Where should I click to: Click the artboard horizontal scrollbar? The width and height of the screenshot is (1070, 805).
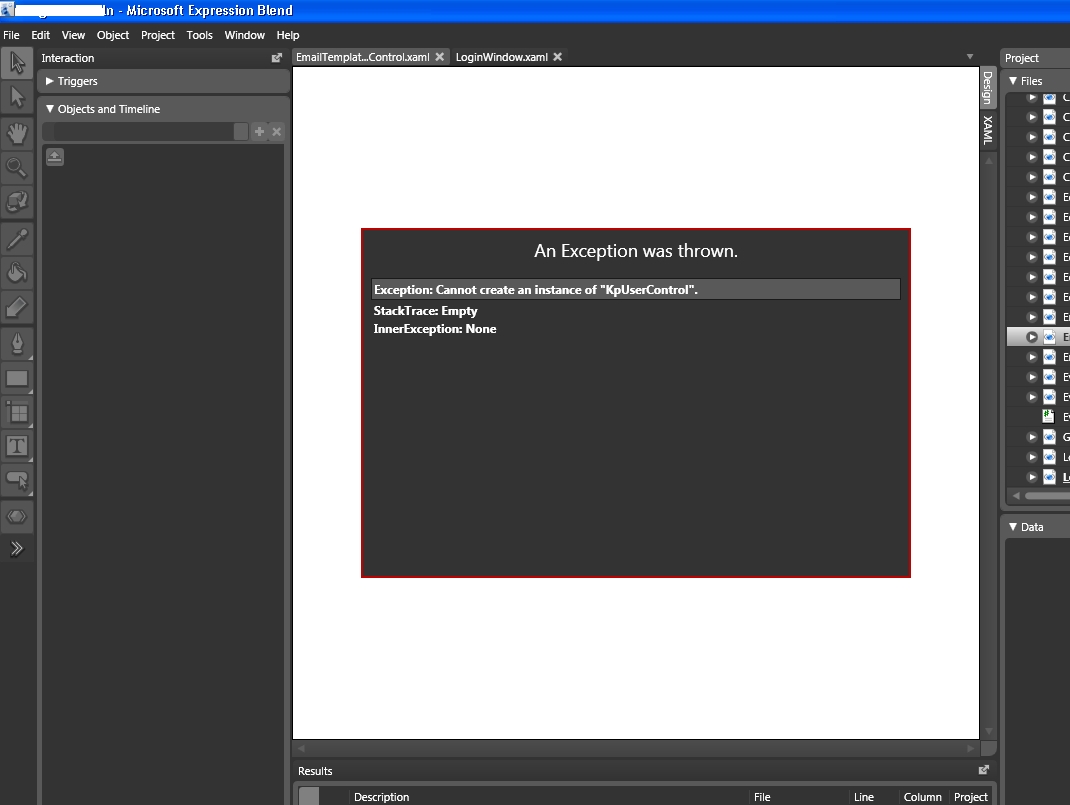[636, 748]
